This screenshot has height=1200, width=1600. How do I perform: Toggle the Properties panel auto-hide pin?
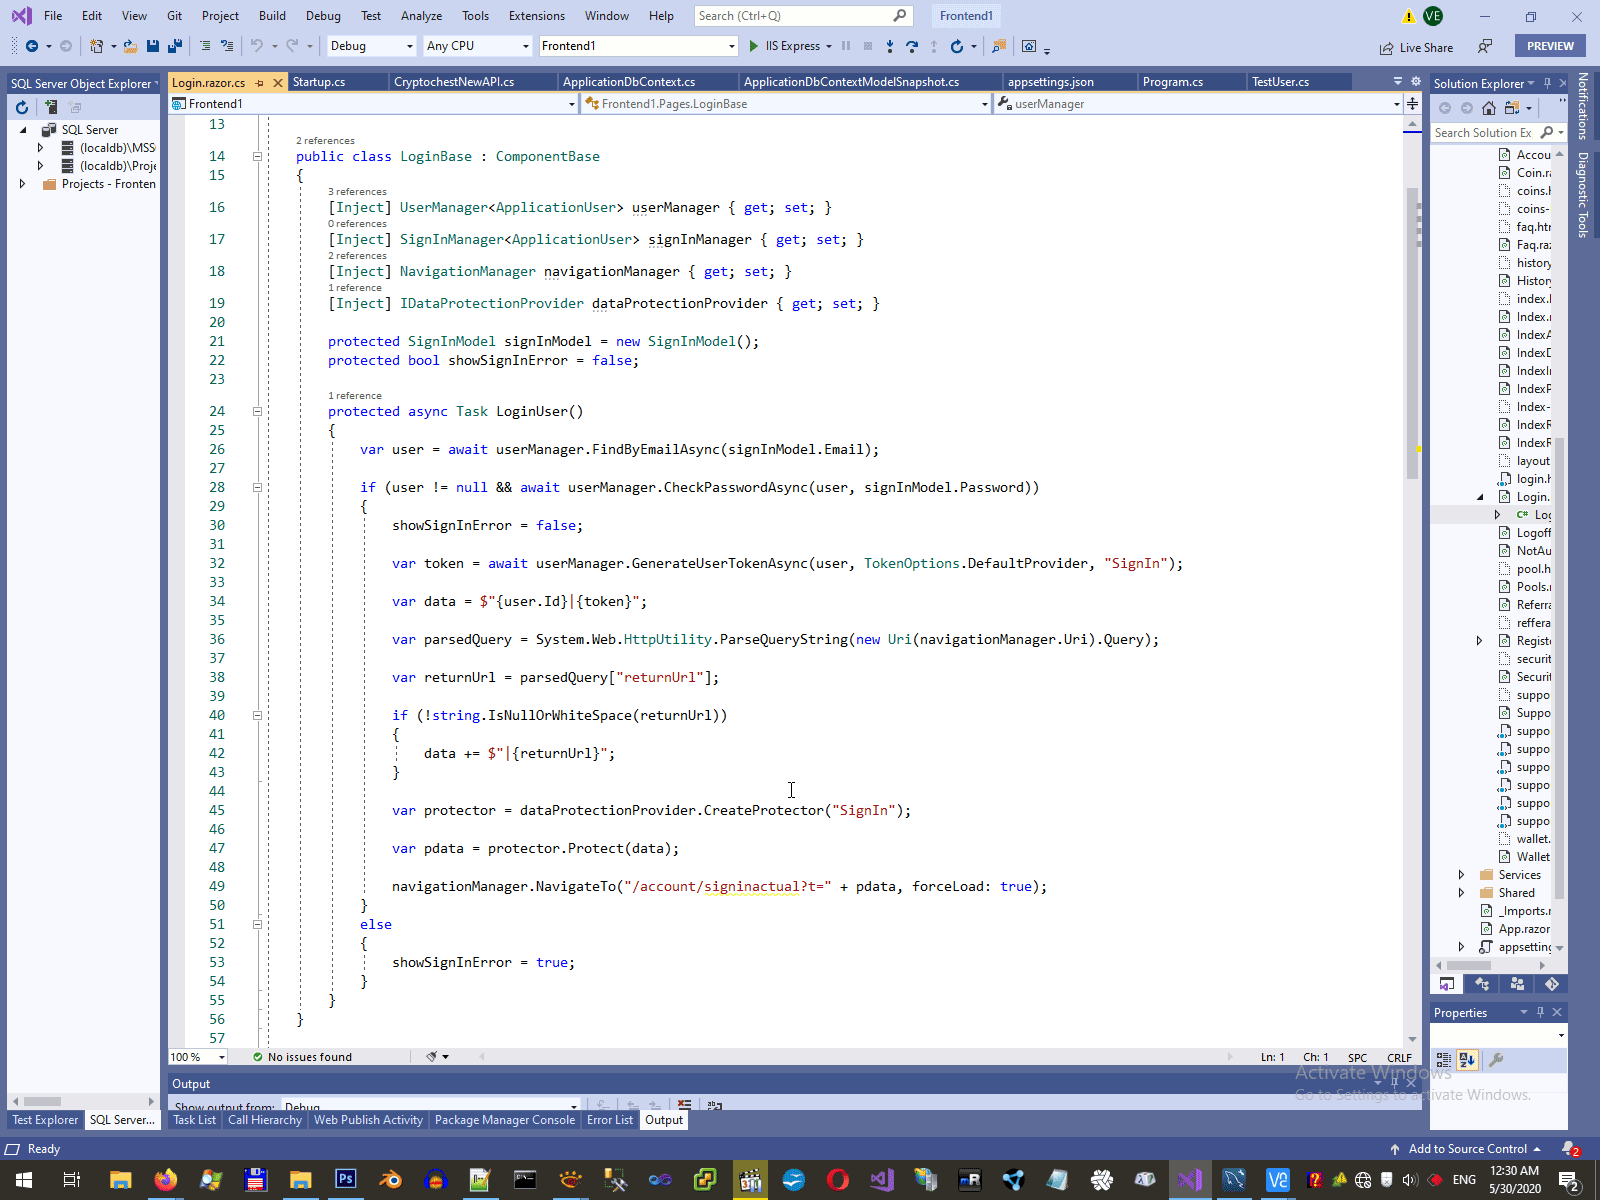click(1540, 1012)
